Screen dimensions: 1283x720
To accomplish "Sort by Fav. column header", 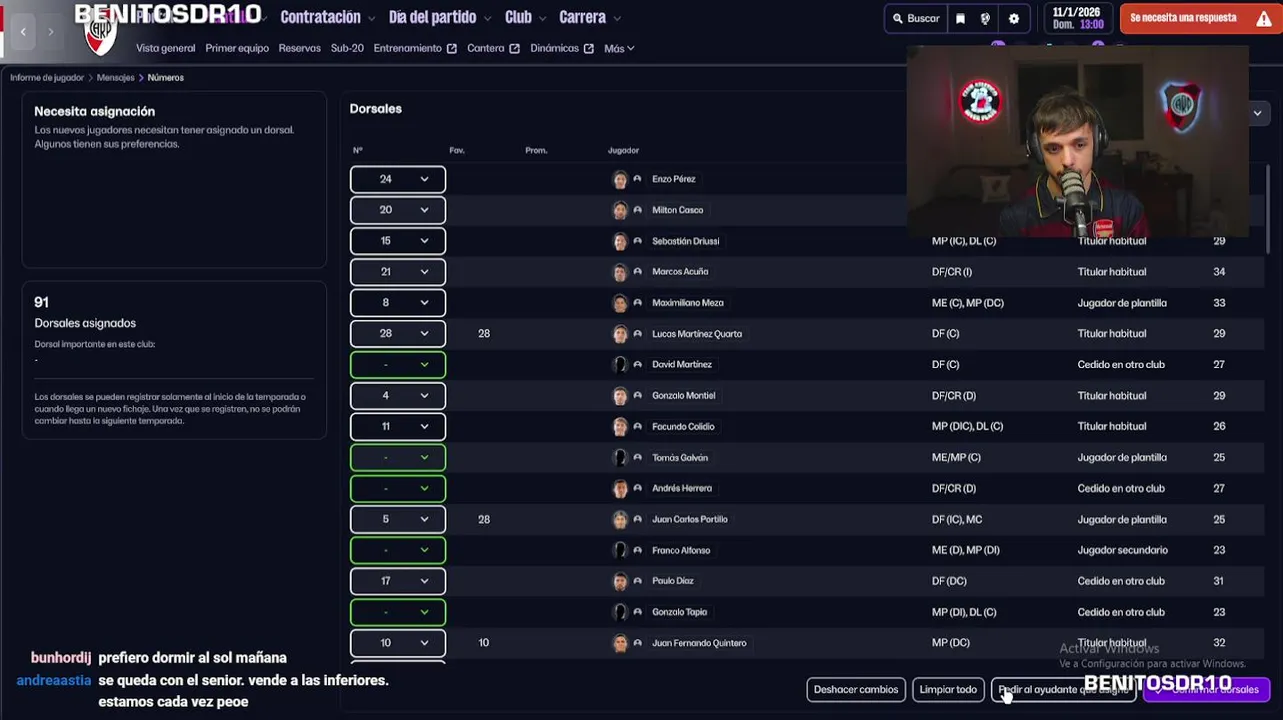I will (457, 151).
